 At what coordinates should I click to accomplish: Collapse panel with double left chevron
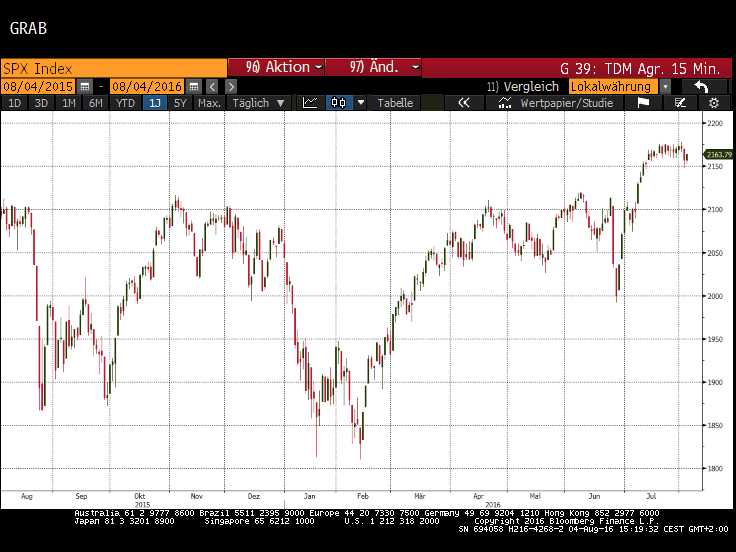[x=463, y=103]
